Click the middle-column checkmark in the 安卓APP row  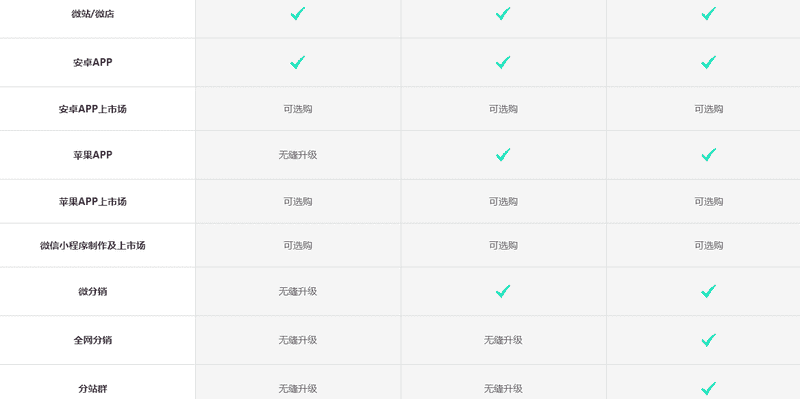pos(503,62)
